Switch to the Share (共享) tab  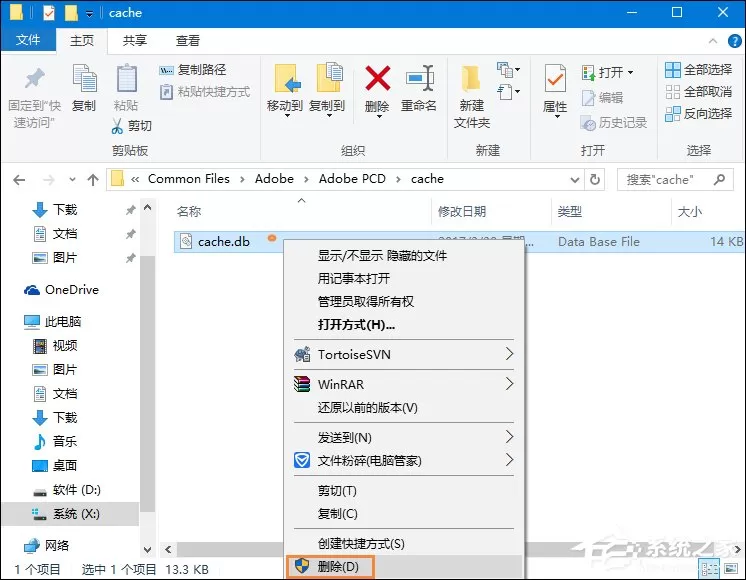coord(135,40)
